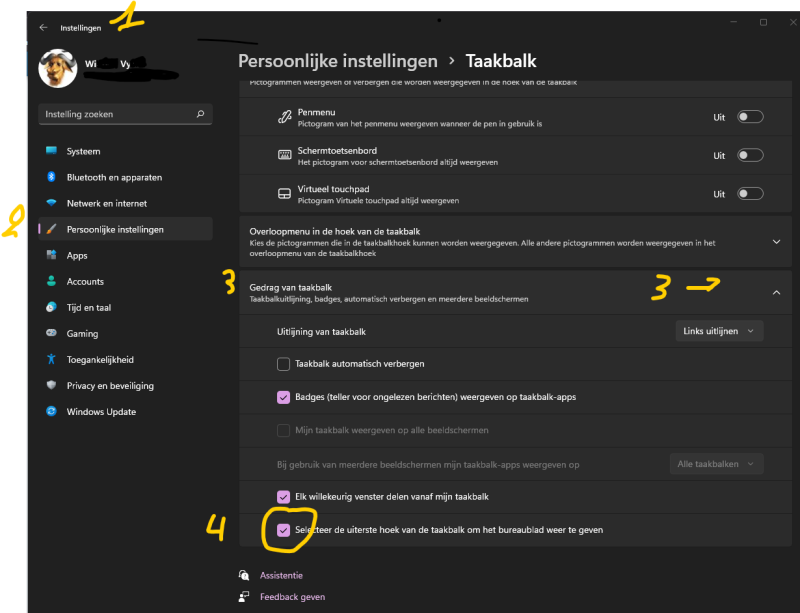Image resolution: width=800 pixels, height=613 pixels.
Task: Expand Overloopmenu in de hoek section
Action: point(777,242)
